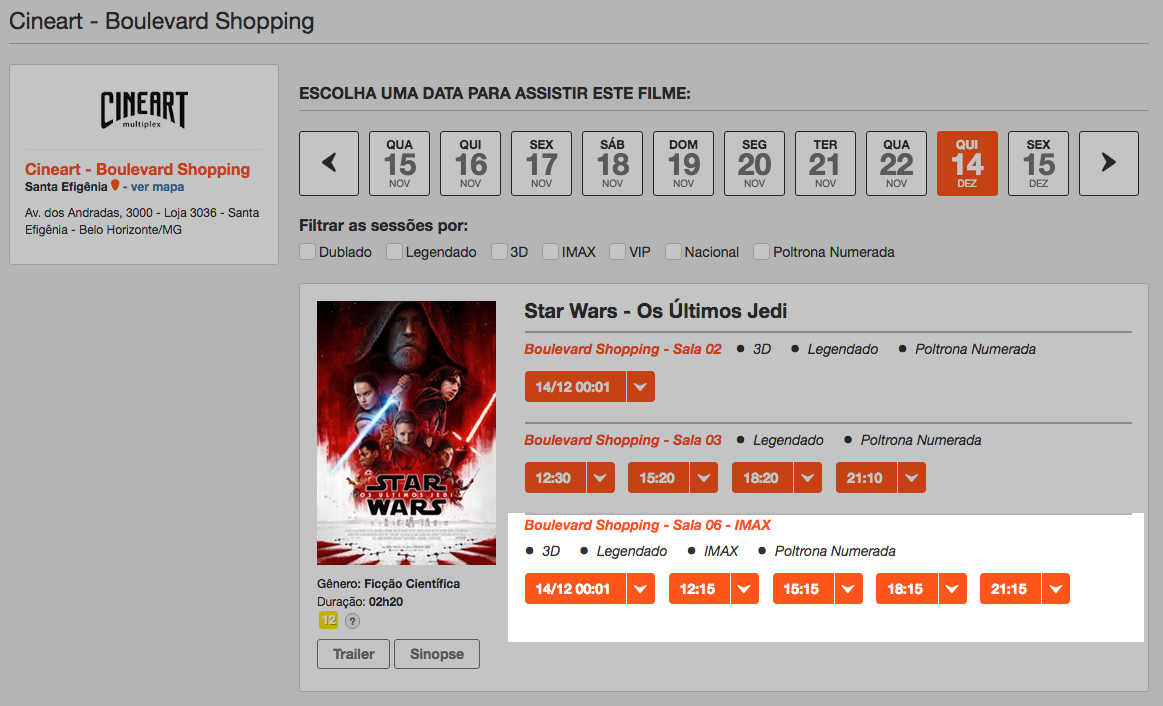The width and height of the screenshot is (1163, 706).
Task: Open the ver mapa link
Action: 157,187
